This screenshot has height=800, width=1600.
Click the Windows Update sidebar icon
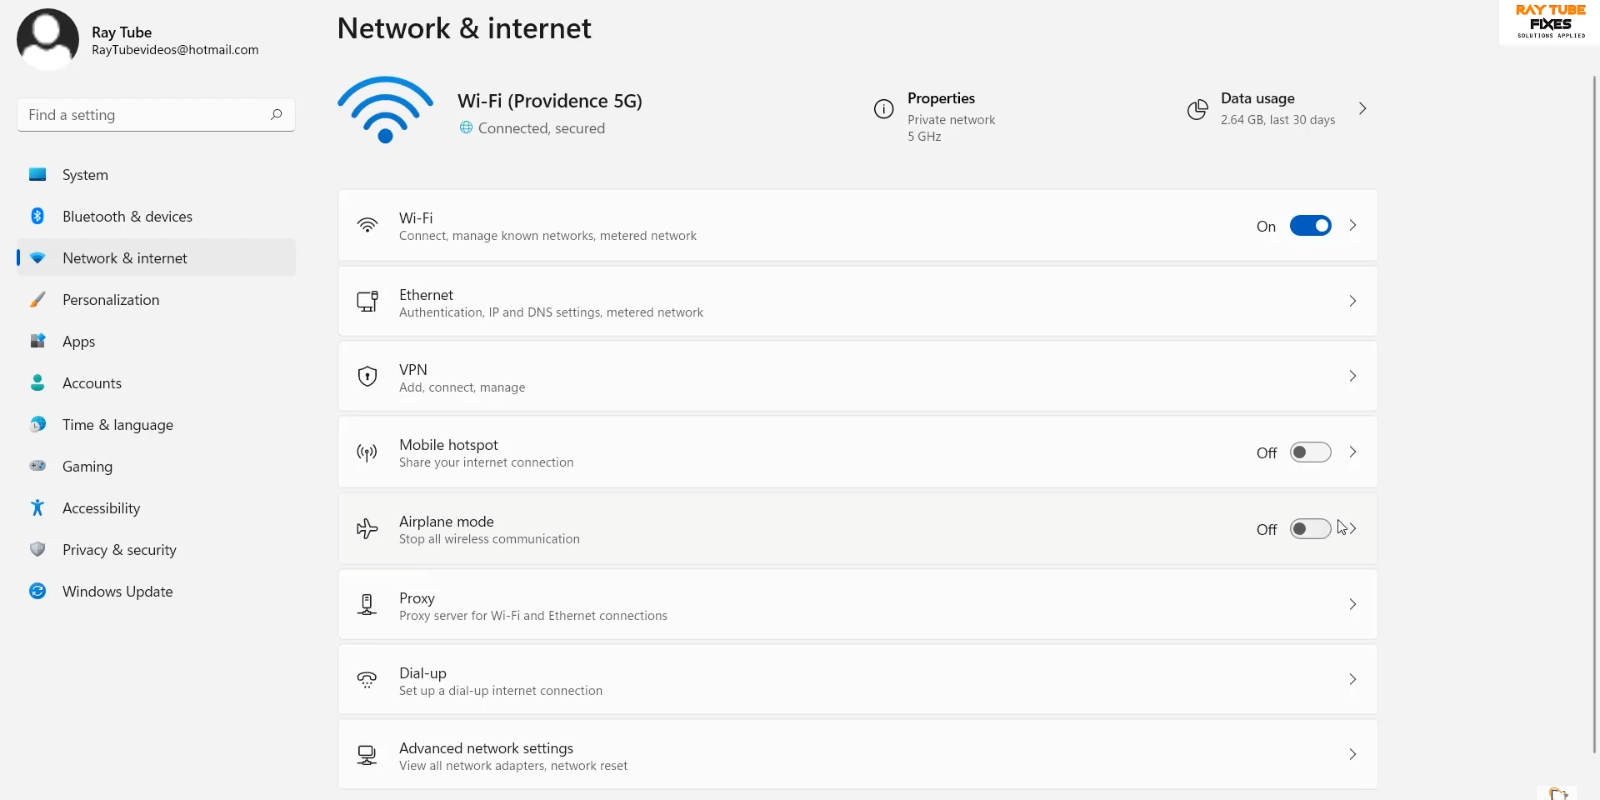click(38, 591)
